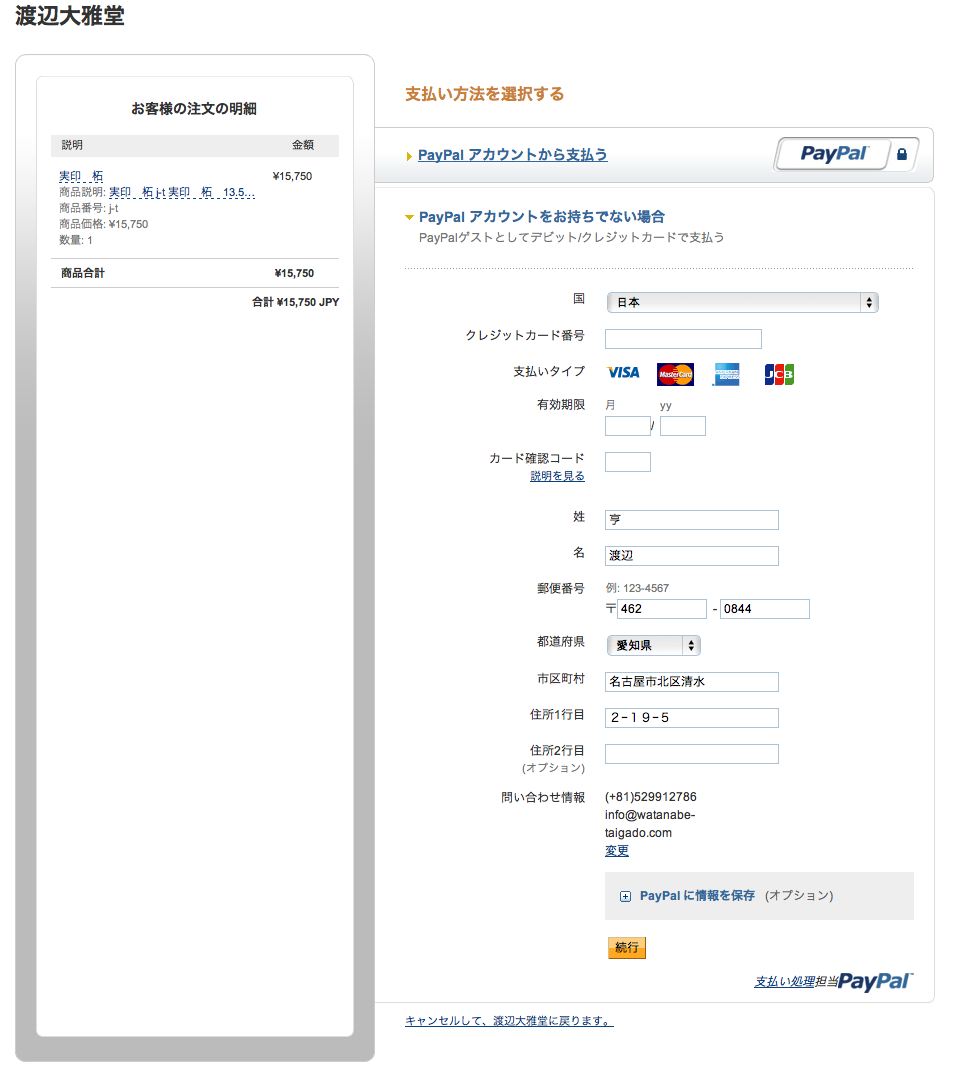Click the 数量: 1 quantity text

(76, 240)
